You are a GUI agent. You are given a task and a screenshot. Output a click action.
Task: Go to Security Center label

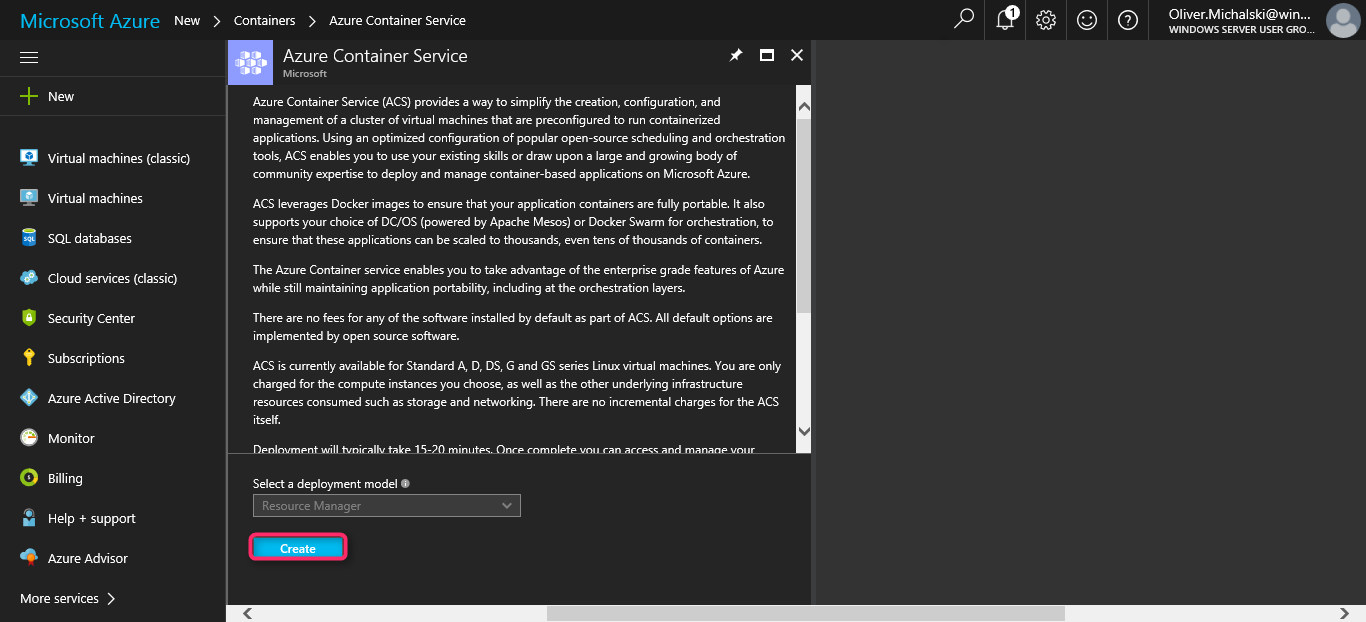point(91,318)
